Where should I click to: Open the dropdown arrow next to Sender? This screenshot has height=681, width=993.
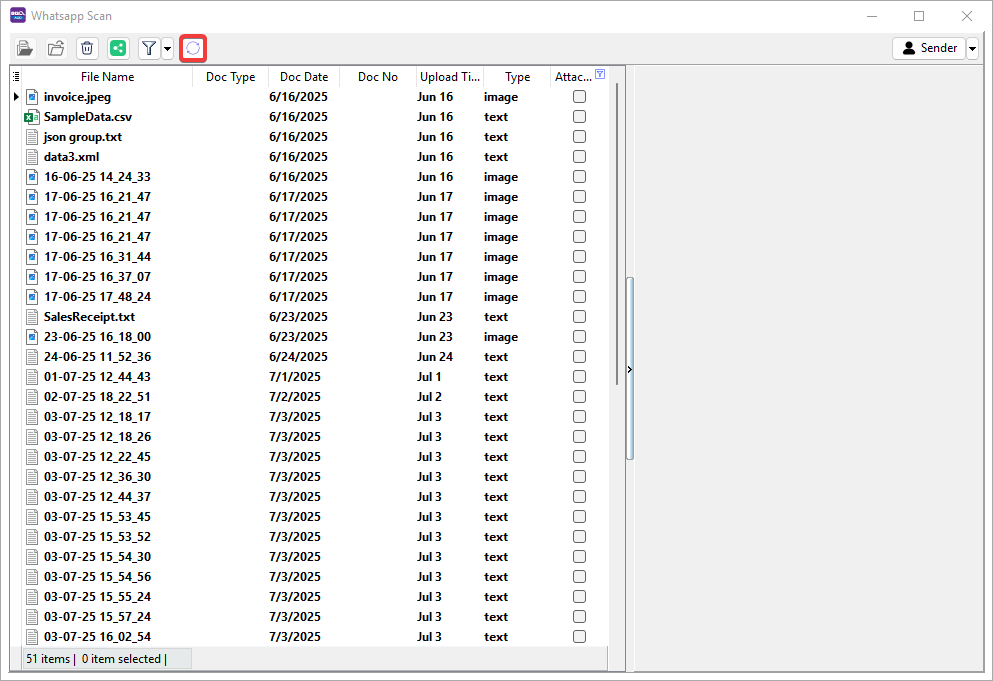(972, 49)
